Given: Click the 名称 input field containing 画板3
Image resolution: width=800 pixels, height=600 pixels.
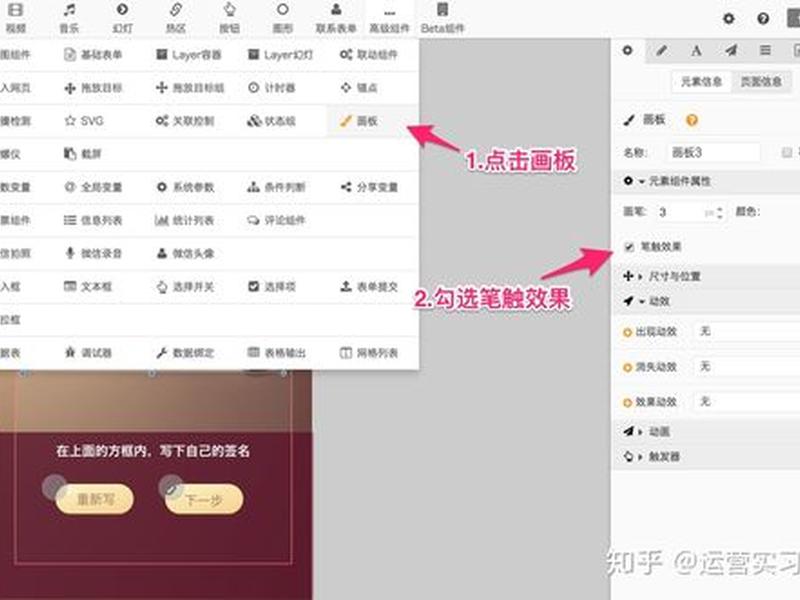Looking at the screenshot, I should coord(713,153).
